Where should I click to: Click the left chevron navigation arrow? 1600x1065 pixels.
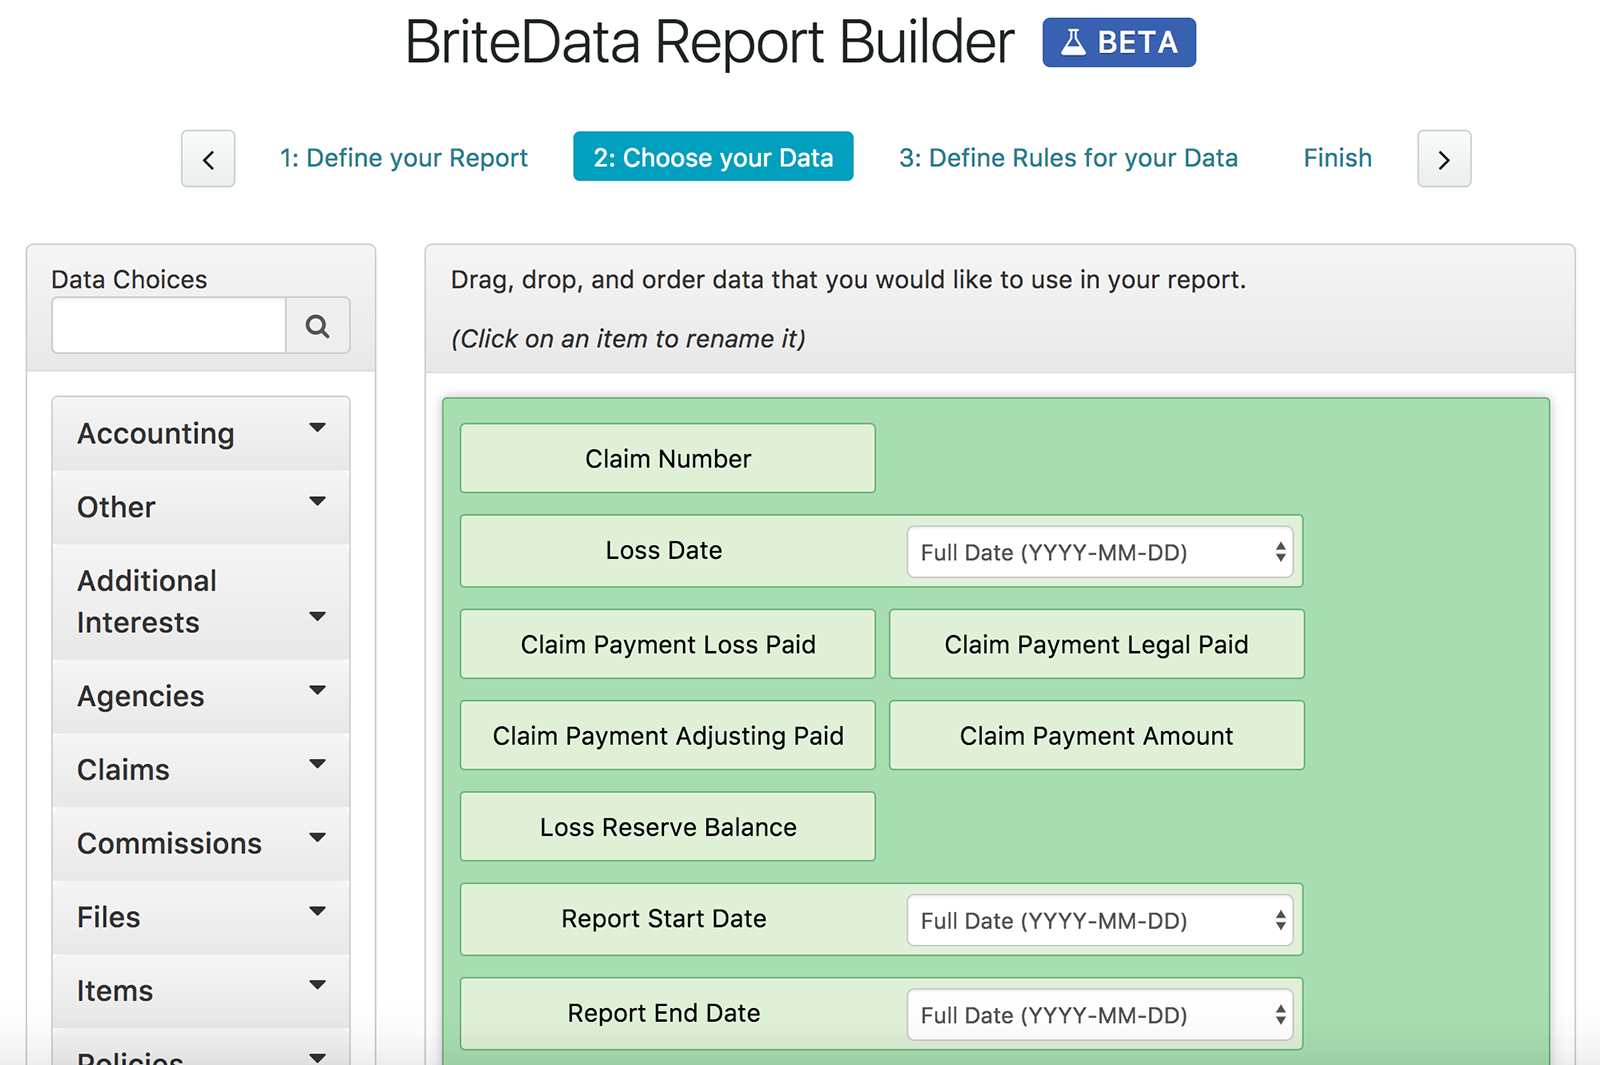[207, 158]
